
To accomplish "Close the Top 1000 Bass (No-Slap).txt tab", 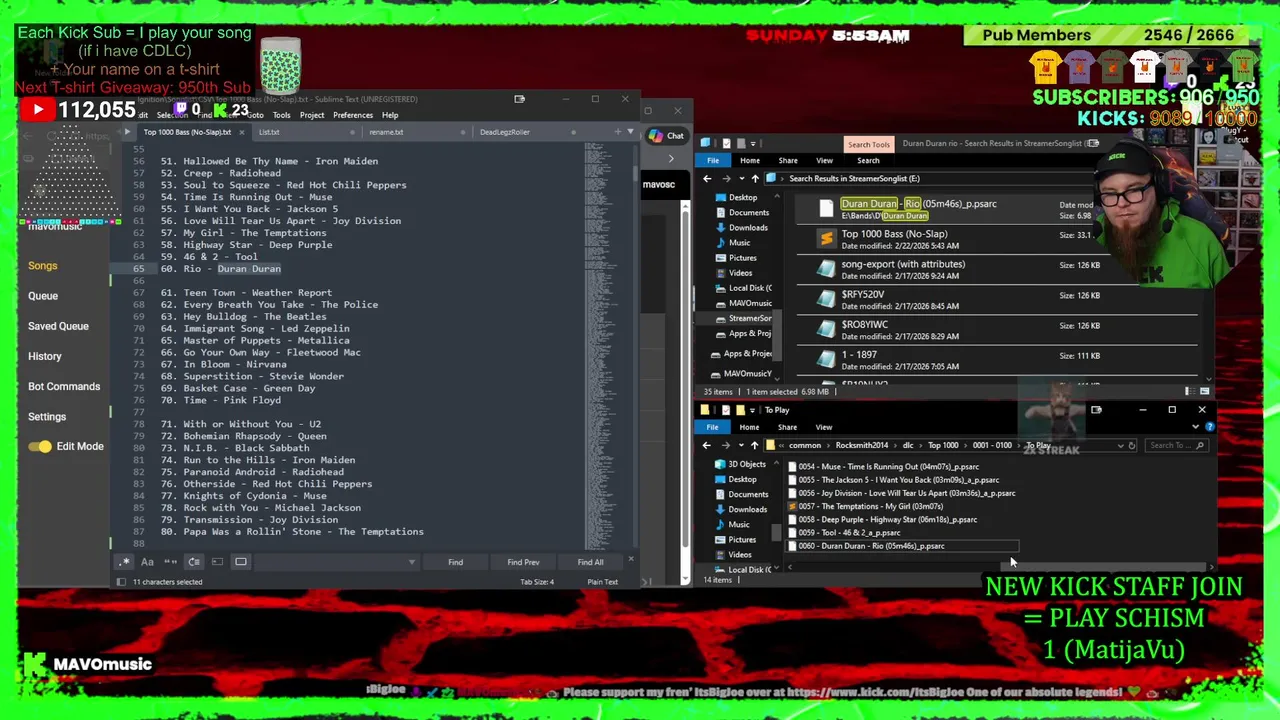I will tap(241, 132).
